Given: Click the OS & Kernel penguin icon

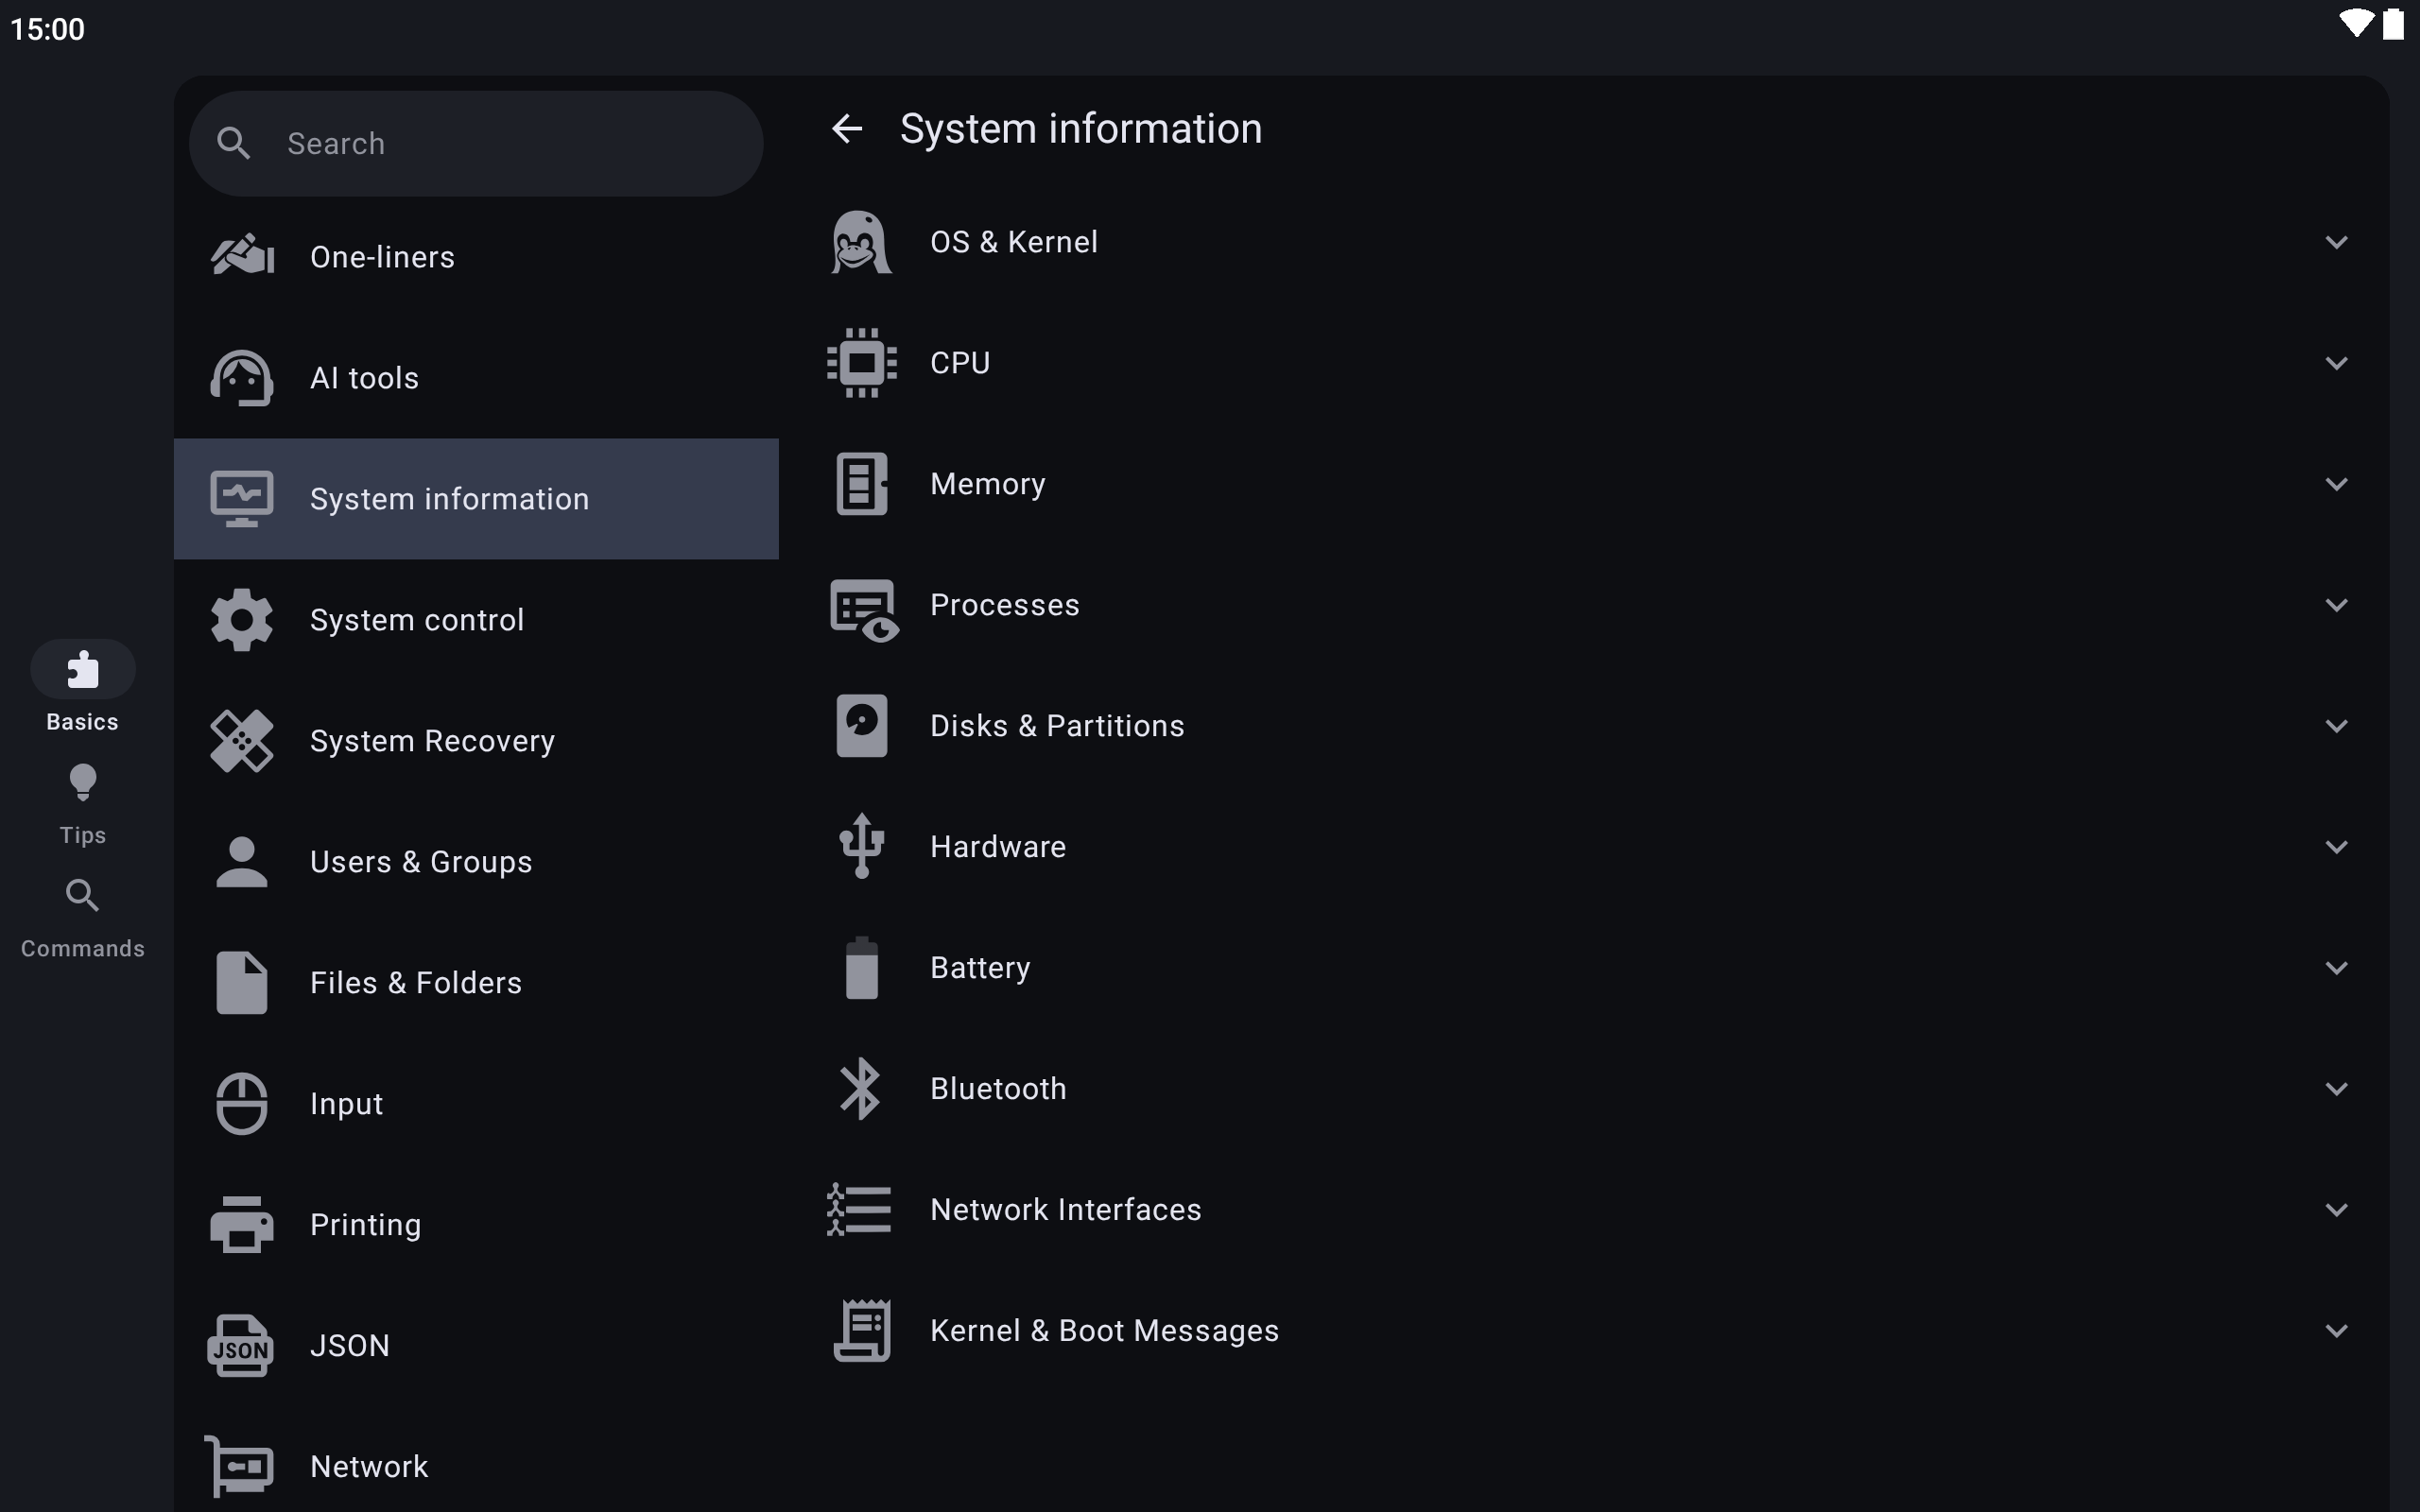Looking at the screenshot, I should coord(861,241).
